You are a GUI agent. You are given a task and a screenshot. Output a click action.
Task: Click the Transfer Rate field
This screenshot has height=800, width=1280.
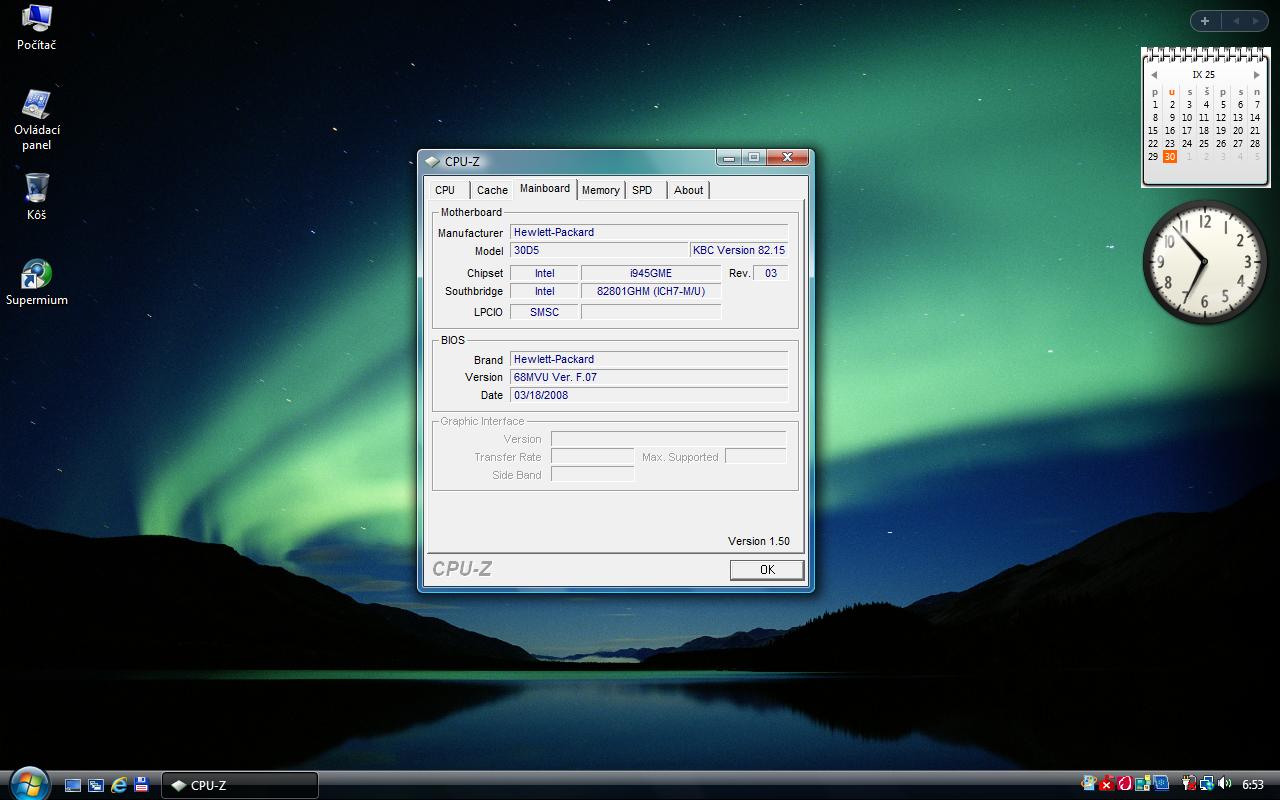[593, 457]
